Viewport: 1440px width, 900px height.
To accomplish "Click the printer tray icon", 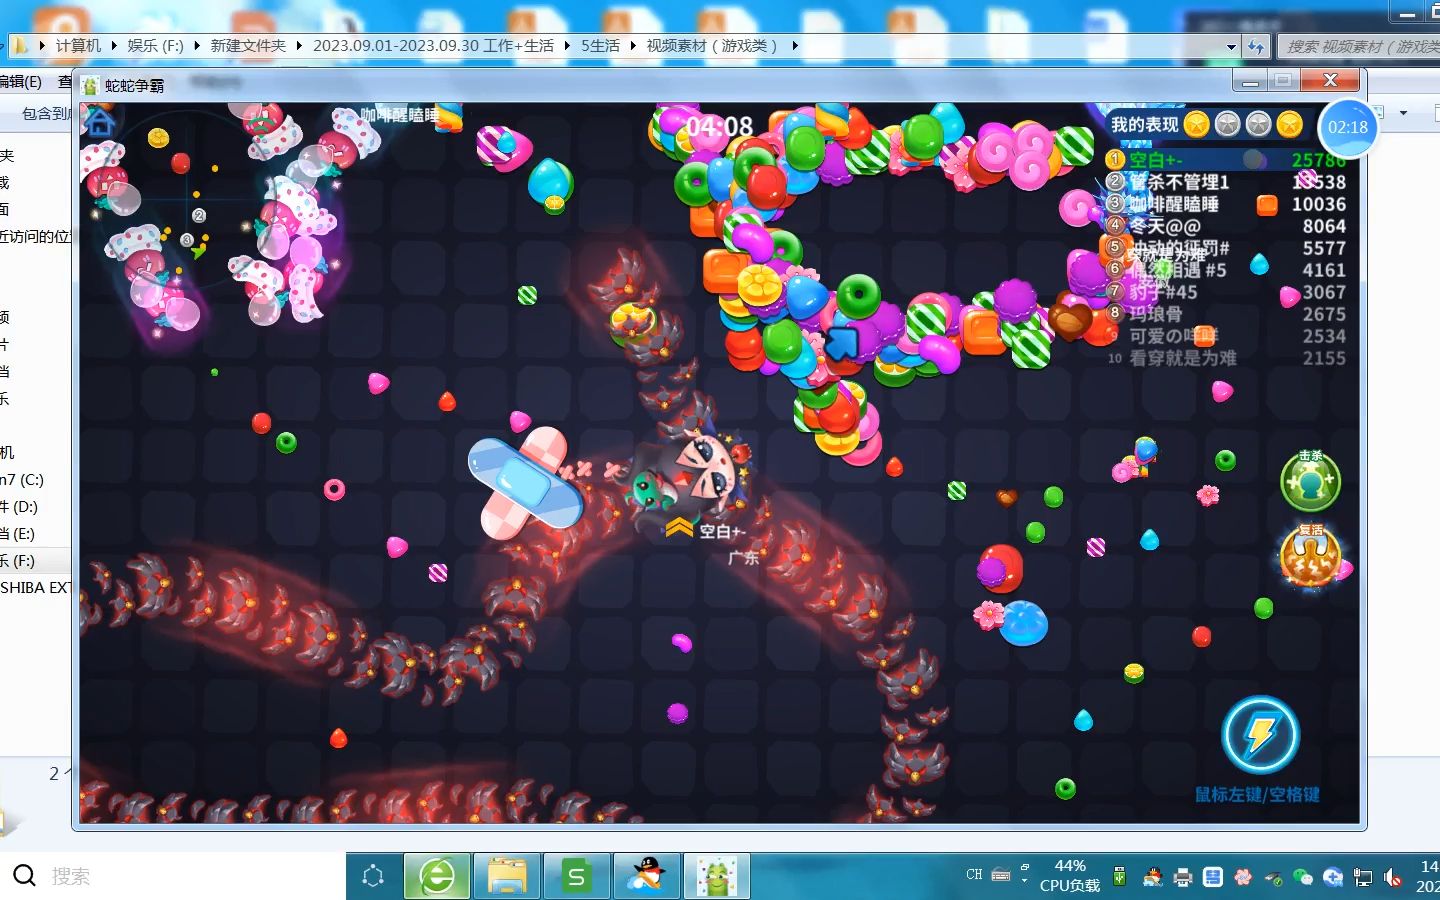I will (1183, 877).
